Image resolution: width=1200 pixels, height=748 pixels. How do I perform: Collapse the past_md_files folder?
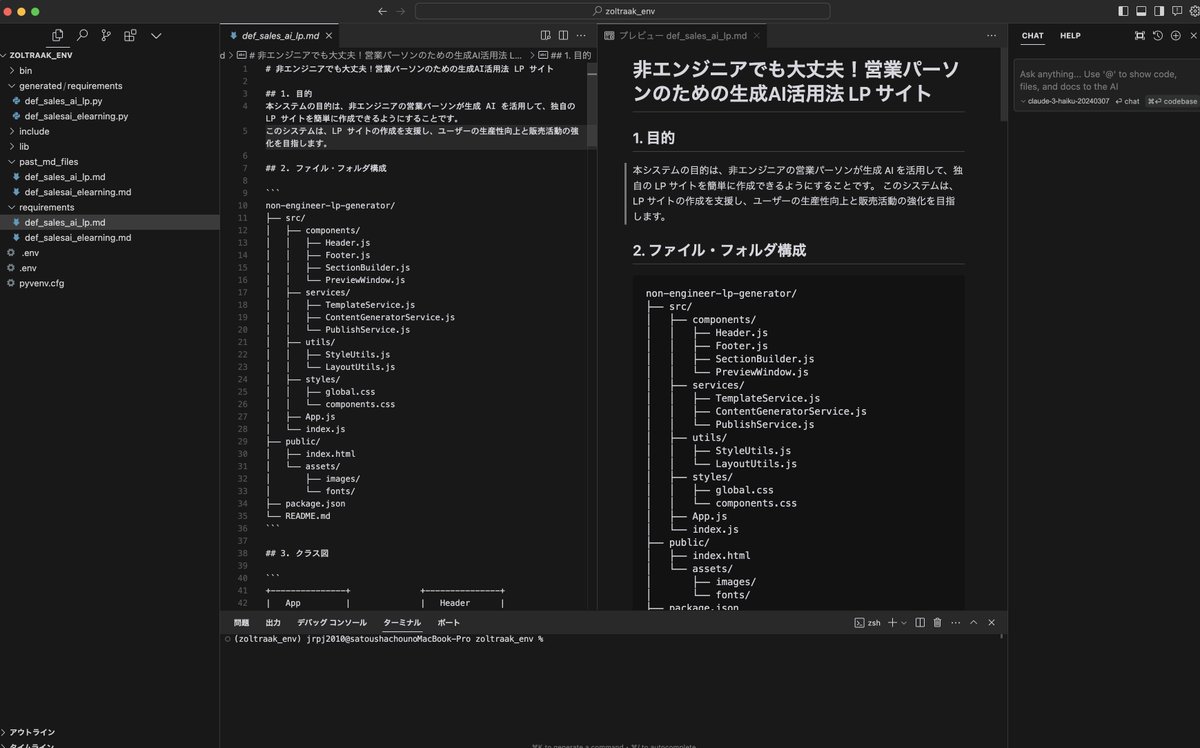109,161
